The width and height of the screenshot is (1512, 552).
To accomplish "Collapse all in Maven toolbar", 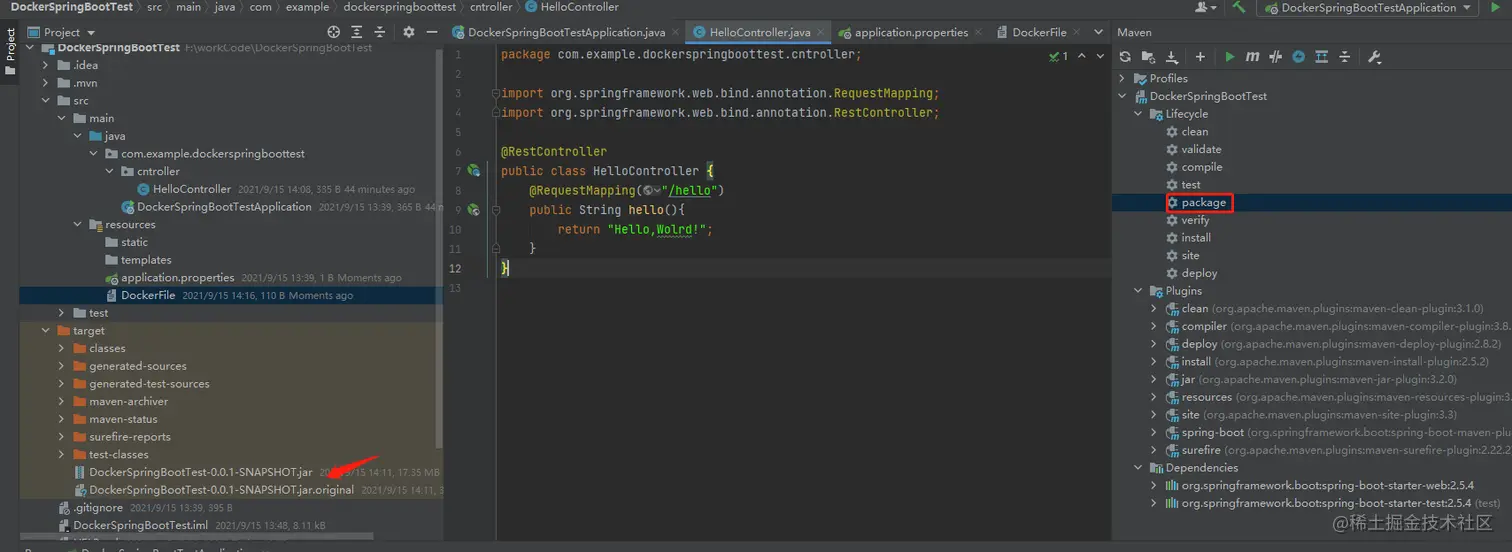I will click(1345, 57).
